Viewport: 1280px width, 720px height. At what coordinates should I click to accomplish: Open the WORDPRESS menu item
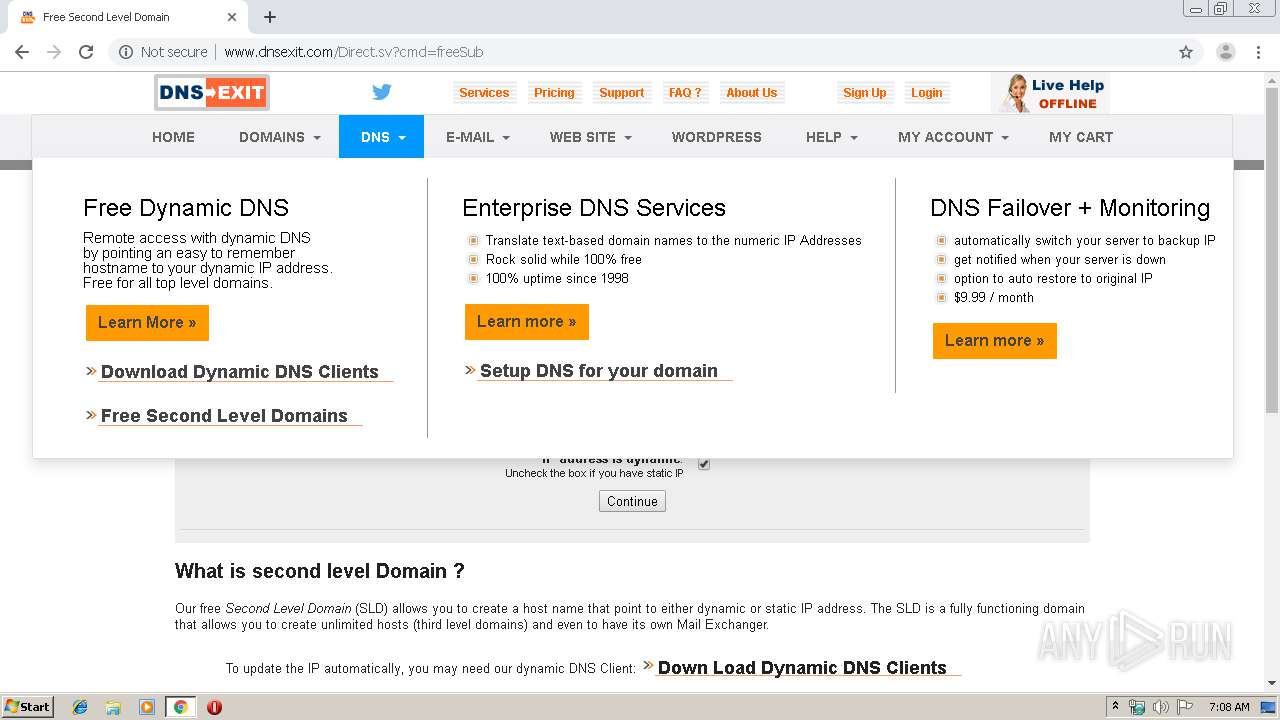[716, 137]
